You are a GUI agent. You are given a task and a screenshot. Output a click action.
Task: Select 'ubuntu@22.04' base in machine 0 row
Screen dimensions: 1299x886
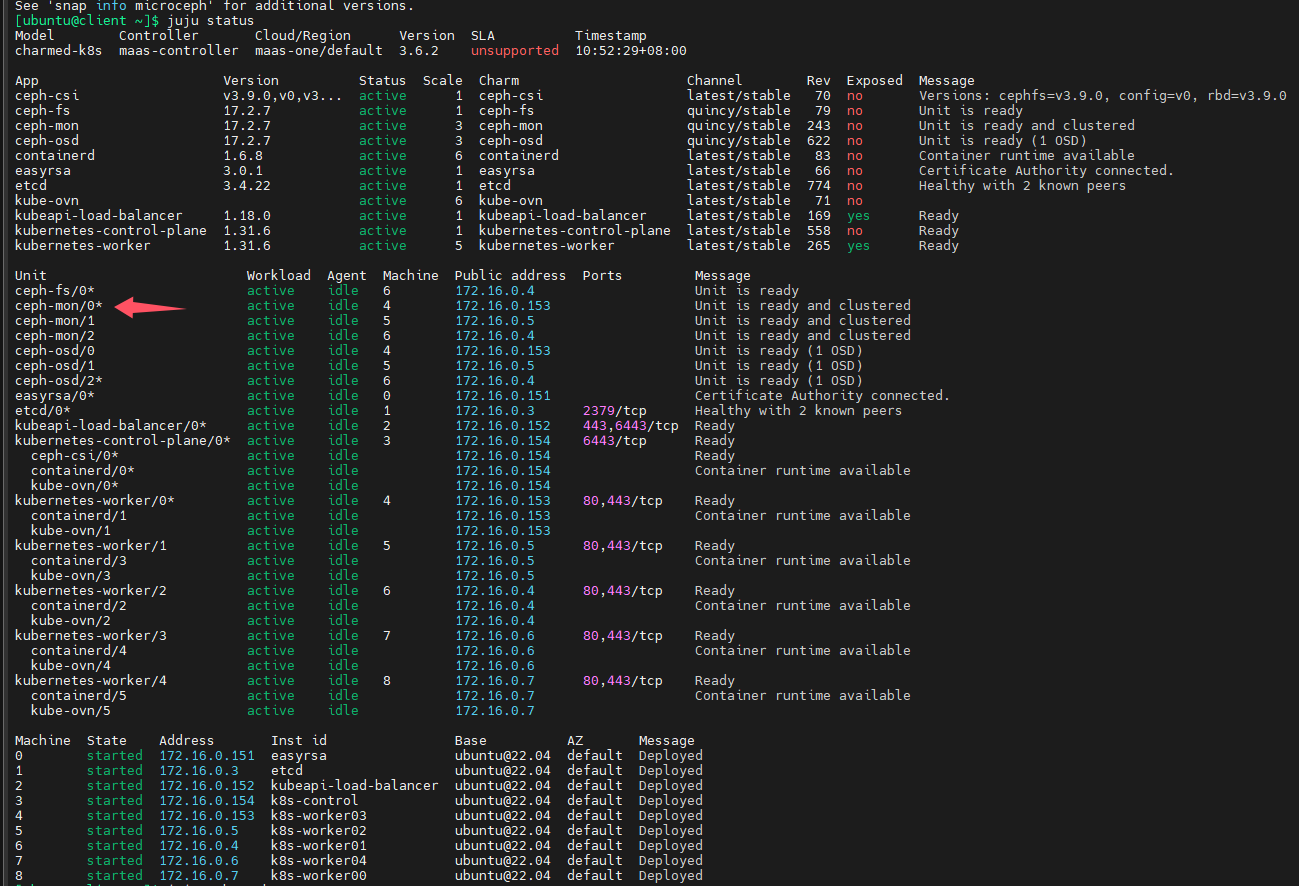[503, 756]
